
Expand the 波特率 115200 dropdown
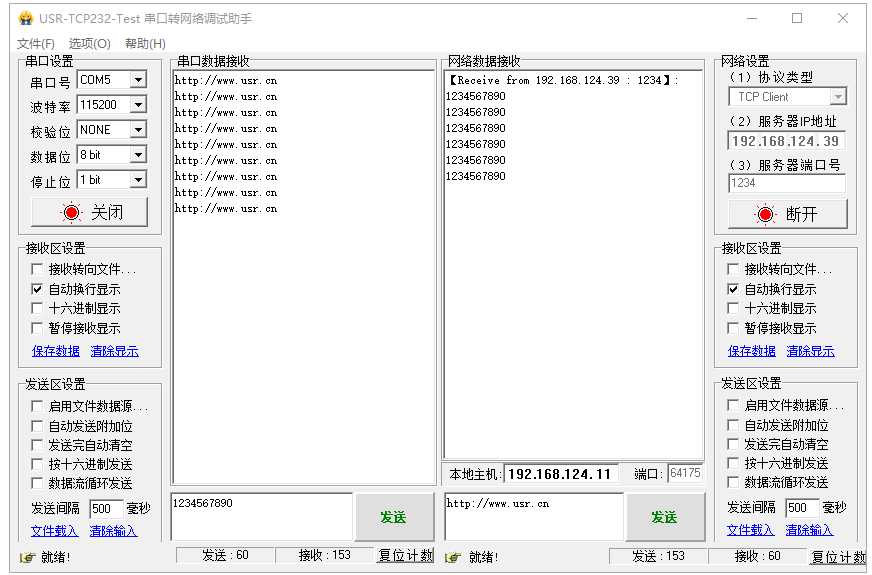(x=138, y=105)
